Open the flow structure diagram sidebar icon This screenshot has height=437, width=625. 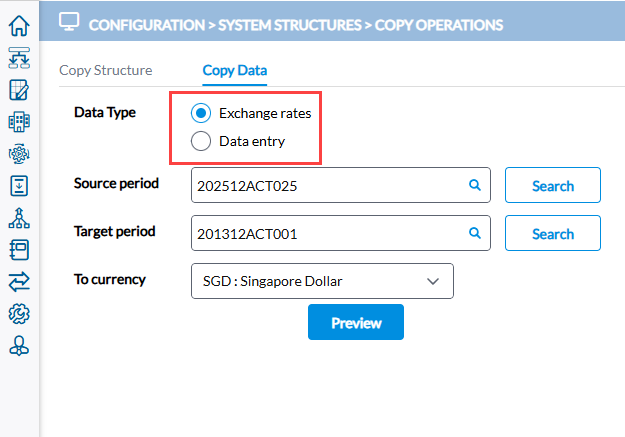click(x=19, y=58)
